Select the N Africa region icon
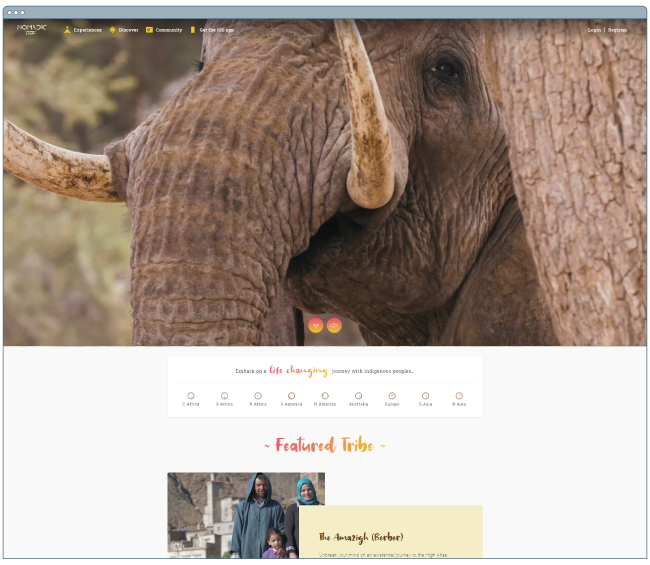 [x=258, y=396]
